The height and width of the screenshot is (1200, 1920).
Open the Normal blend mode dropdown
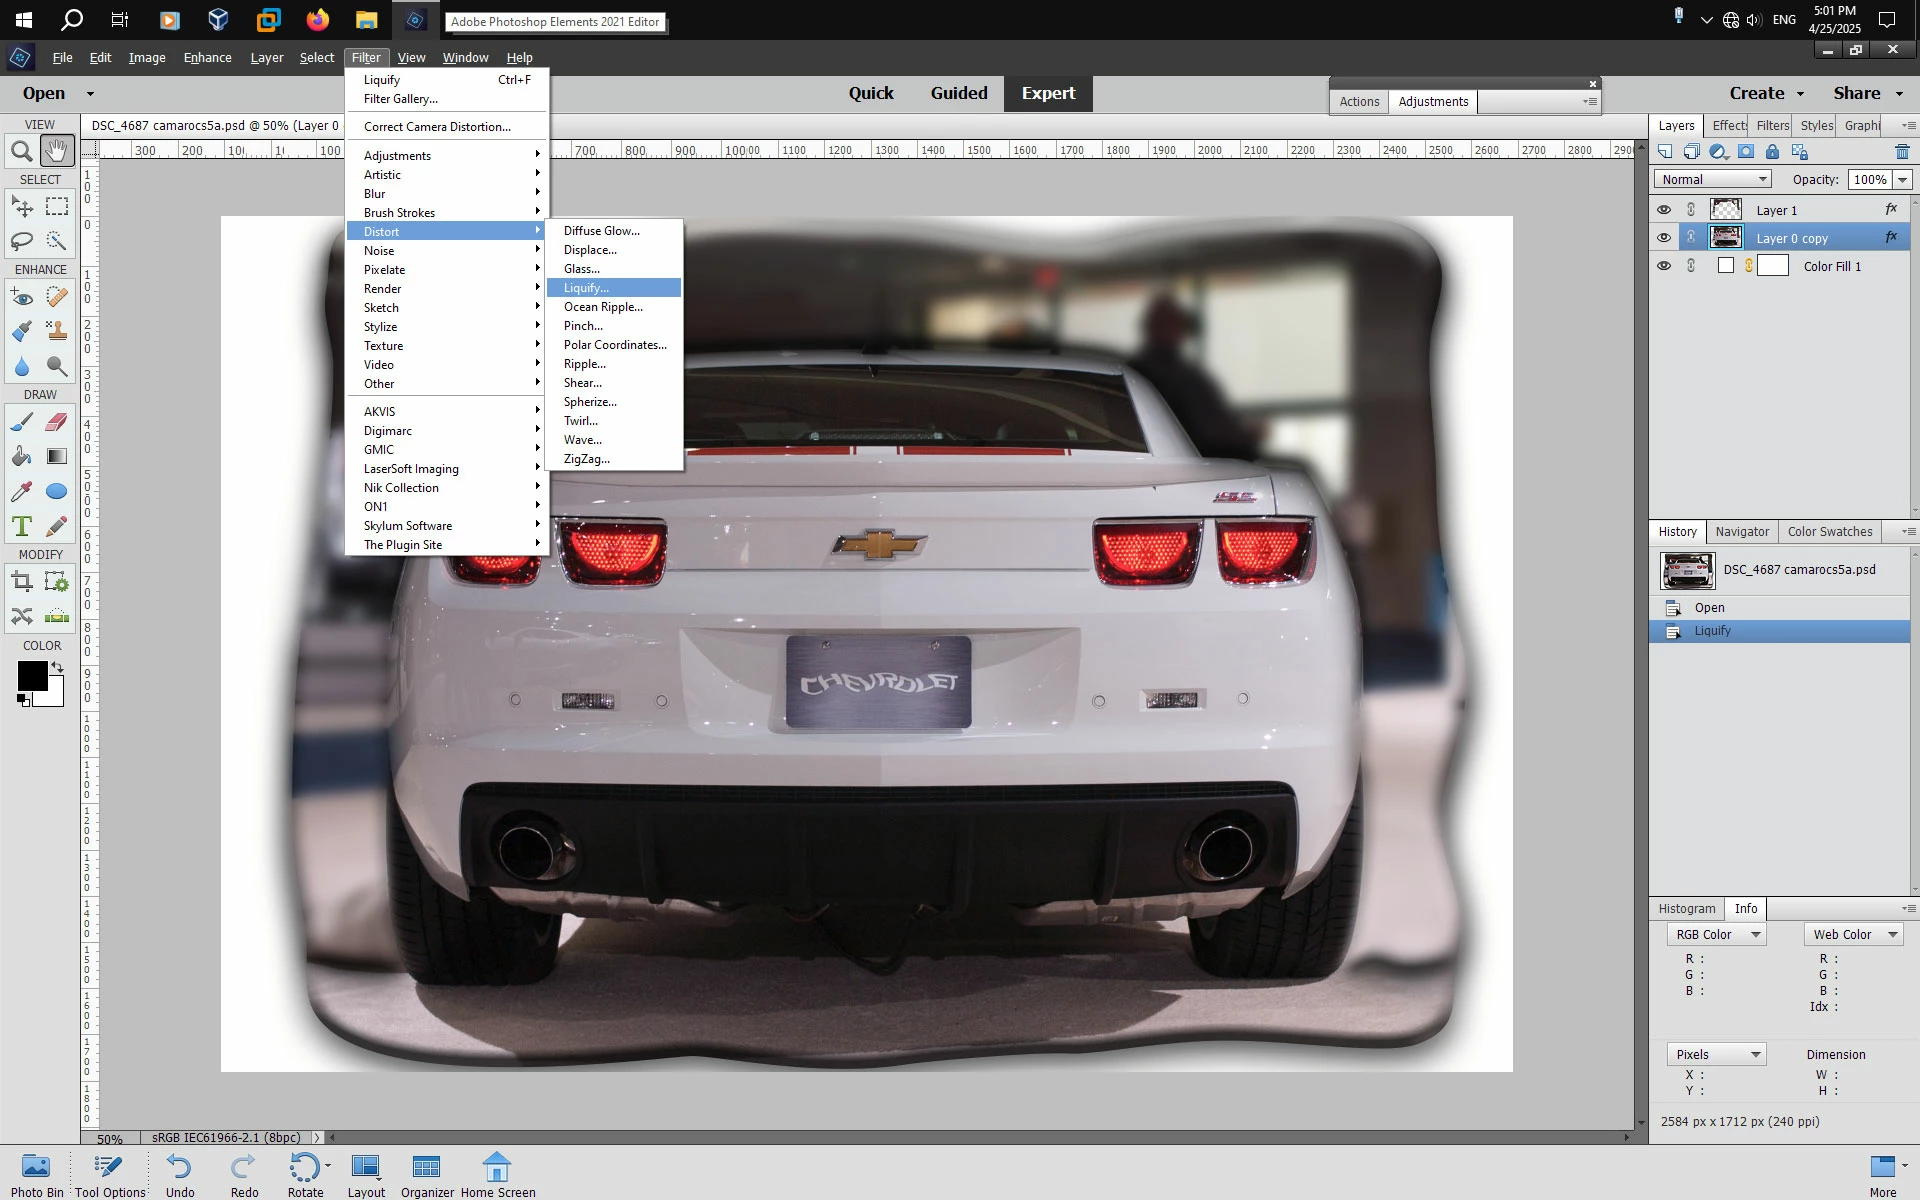pyautogui.click(x=1712, y=179)
